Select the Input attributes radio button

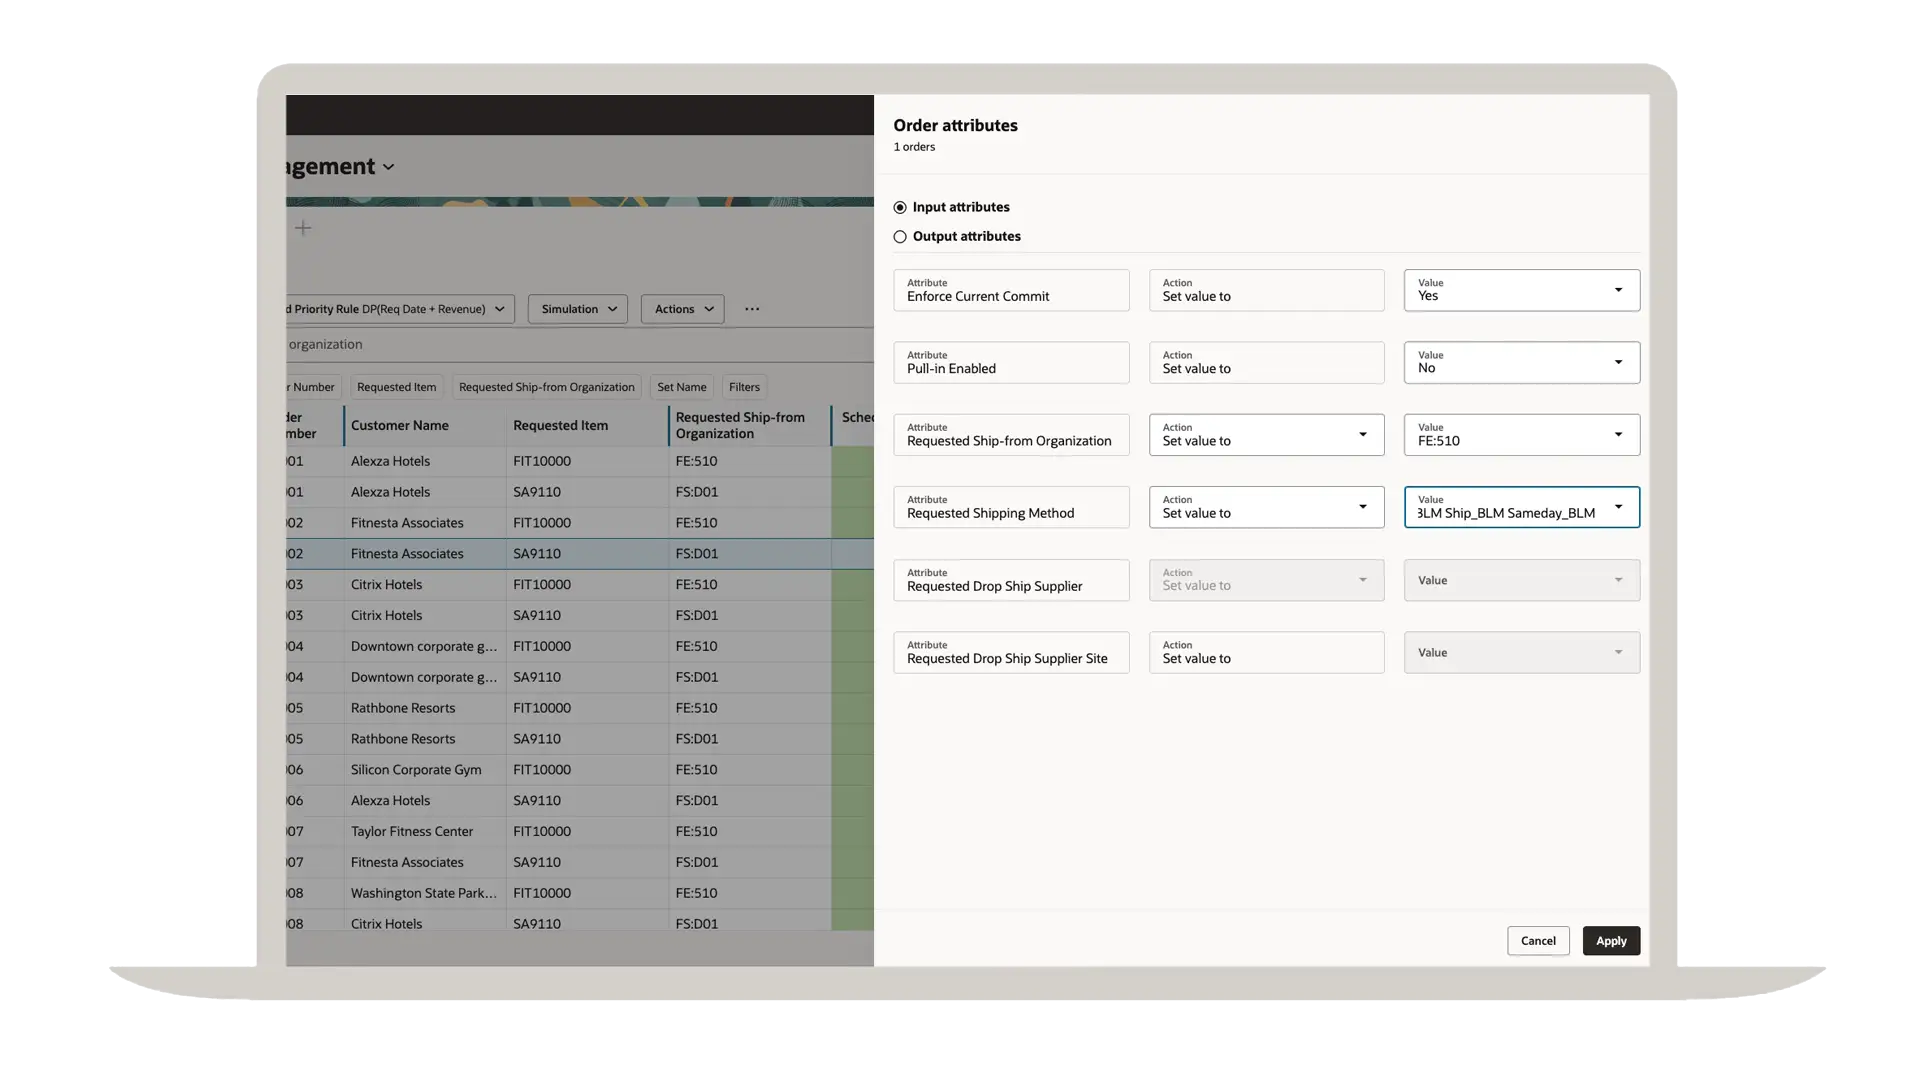click(x=900, y=207)
